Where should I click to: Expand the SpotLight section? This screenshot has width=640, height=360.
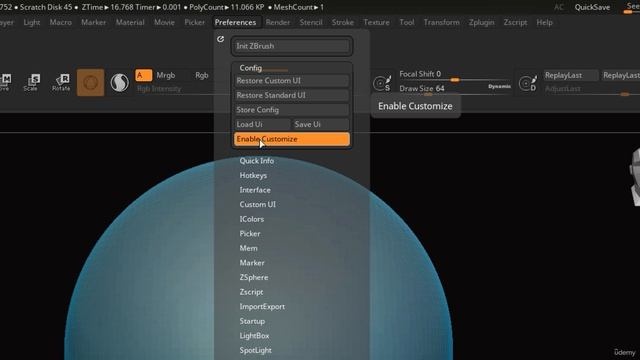(256, 350)
